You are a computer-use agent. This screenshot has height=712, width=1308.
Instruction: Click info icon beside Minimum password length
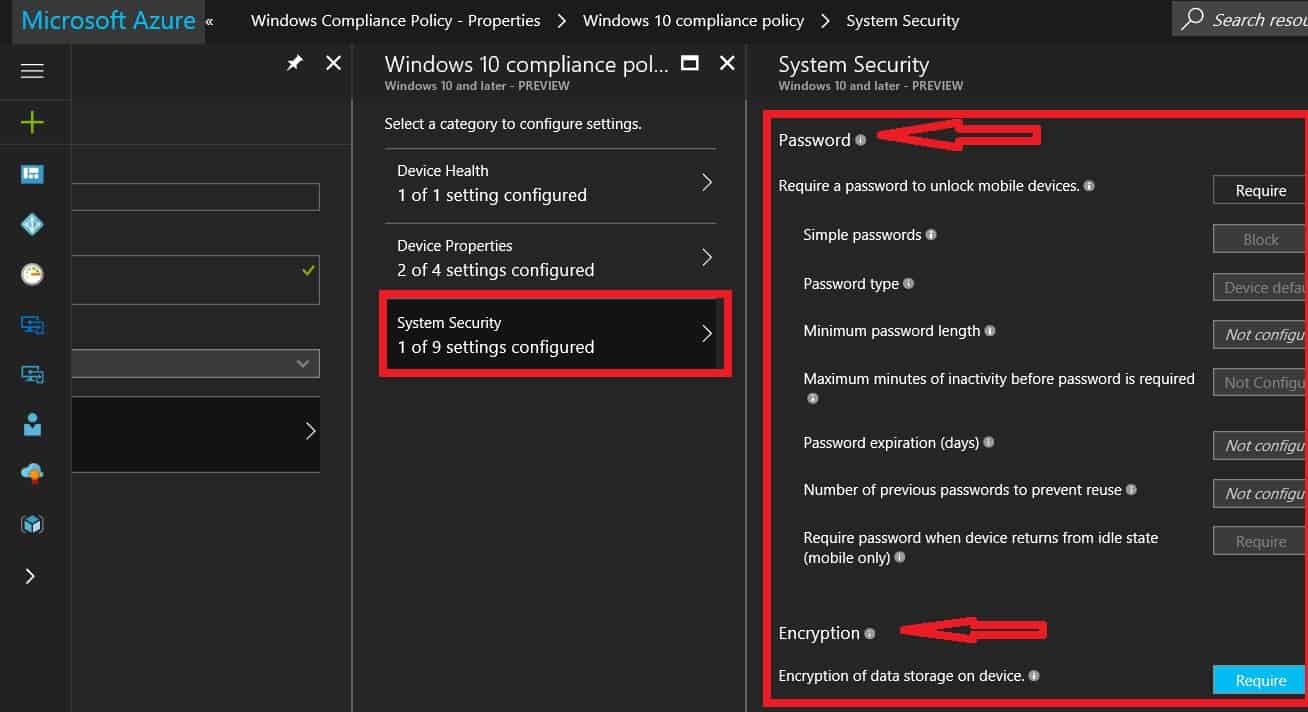click(x=990, y=331)
